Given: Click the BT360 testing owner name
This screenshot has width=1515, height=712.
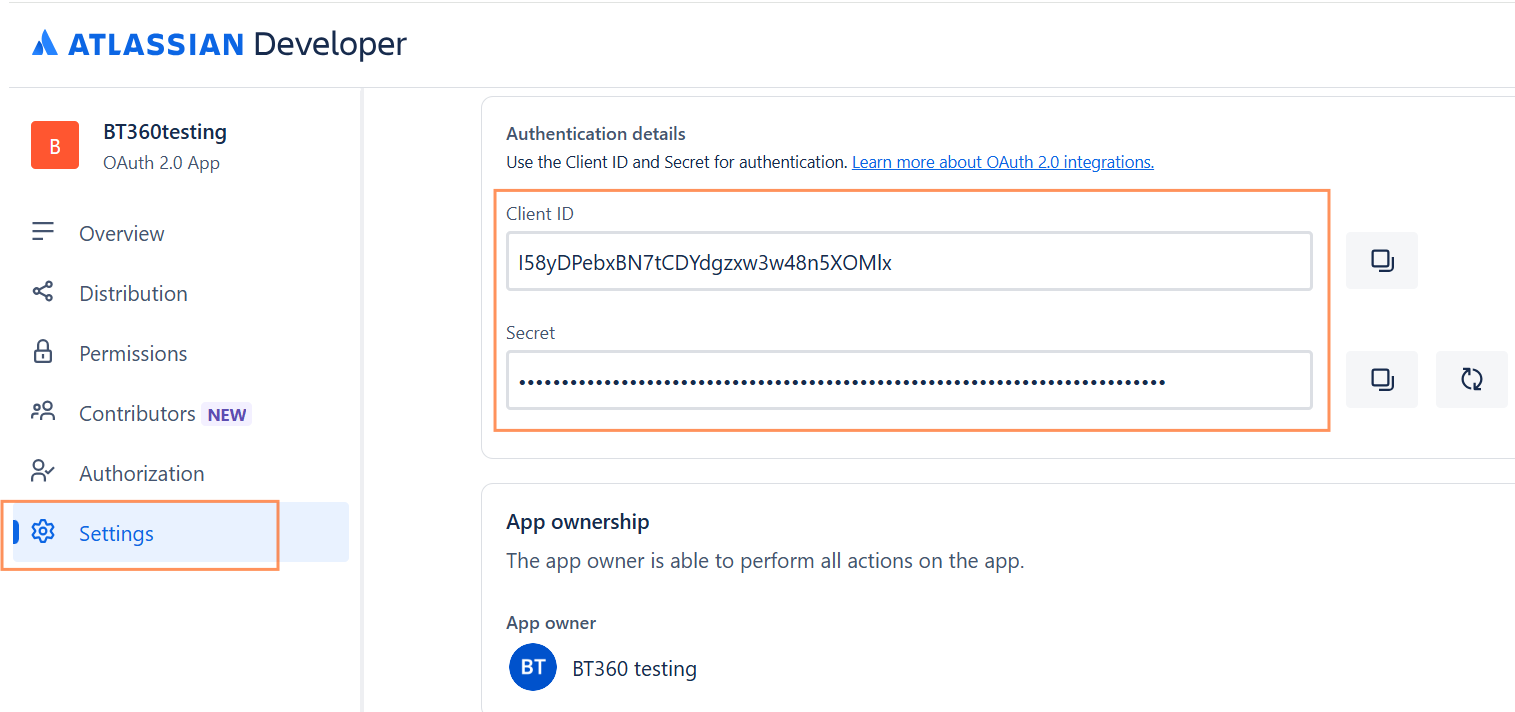Looking at the screenshot, I should [x=634, y=668].
